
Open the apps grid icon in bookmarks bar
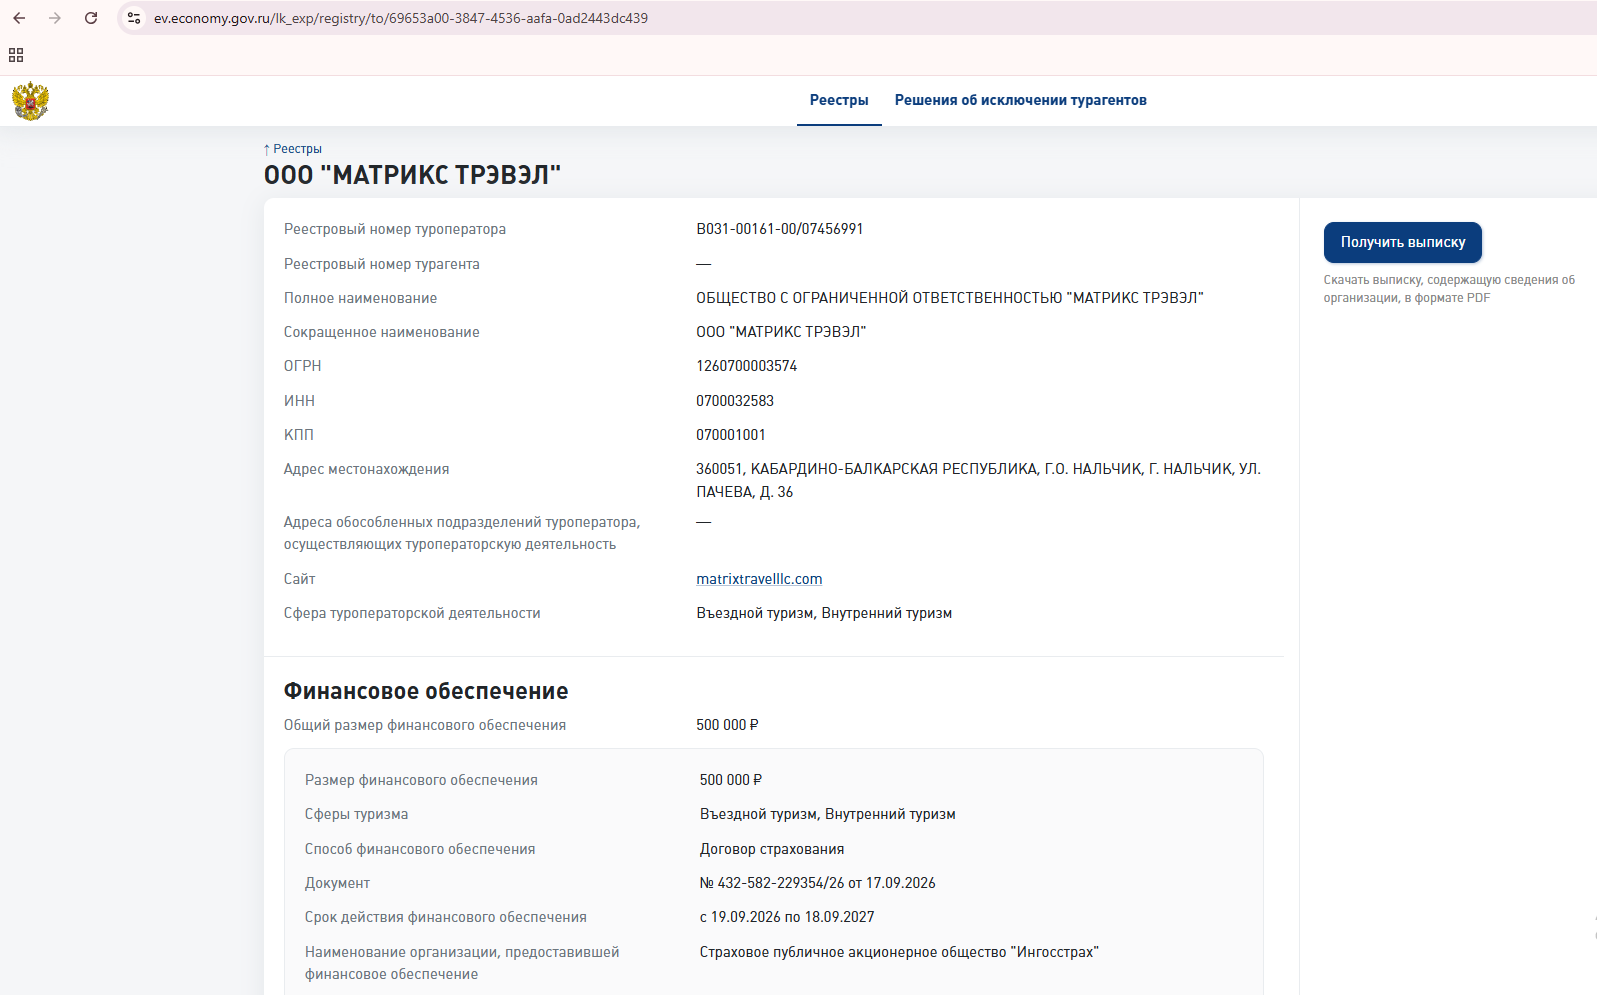pyautogui.click(x=16, y=55)
